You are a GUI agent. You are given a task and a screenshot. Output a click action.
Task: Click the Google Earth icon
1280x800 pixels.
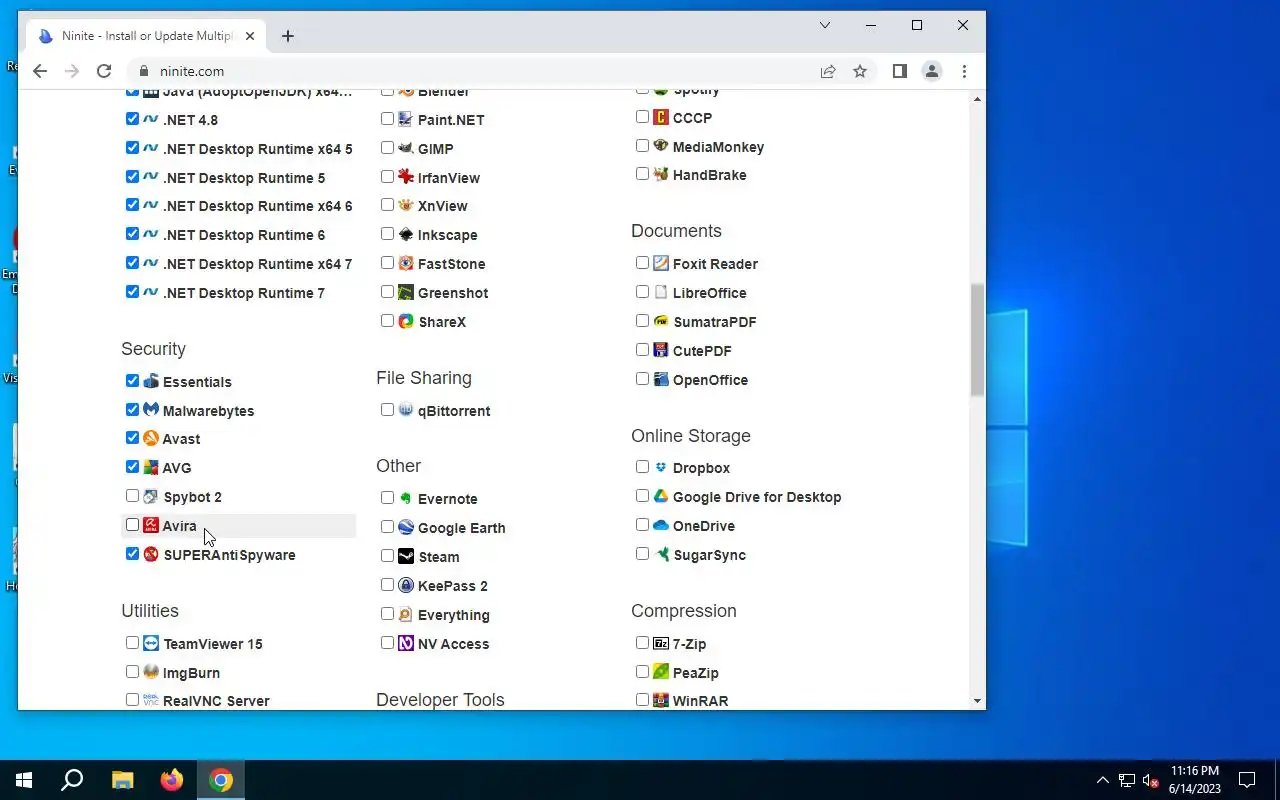406,527
